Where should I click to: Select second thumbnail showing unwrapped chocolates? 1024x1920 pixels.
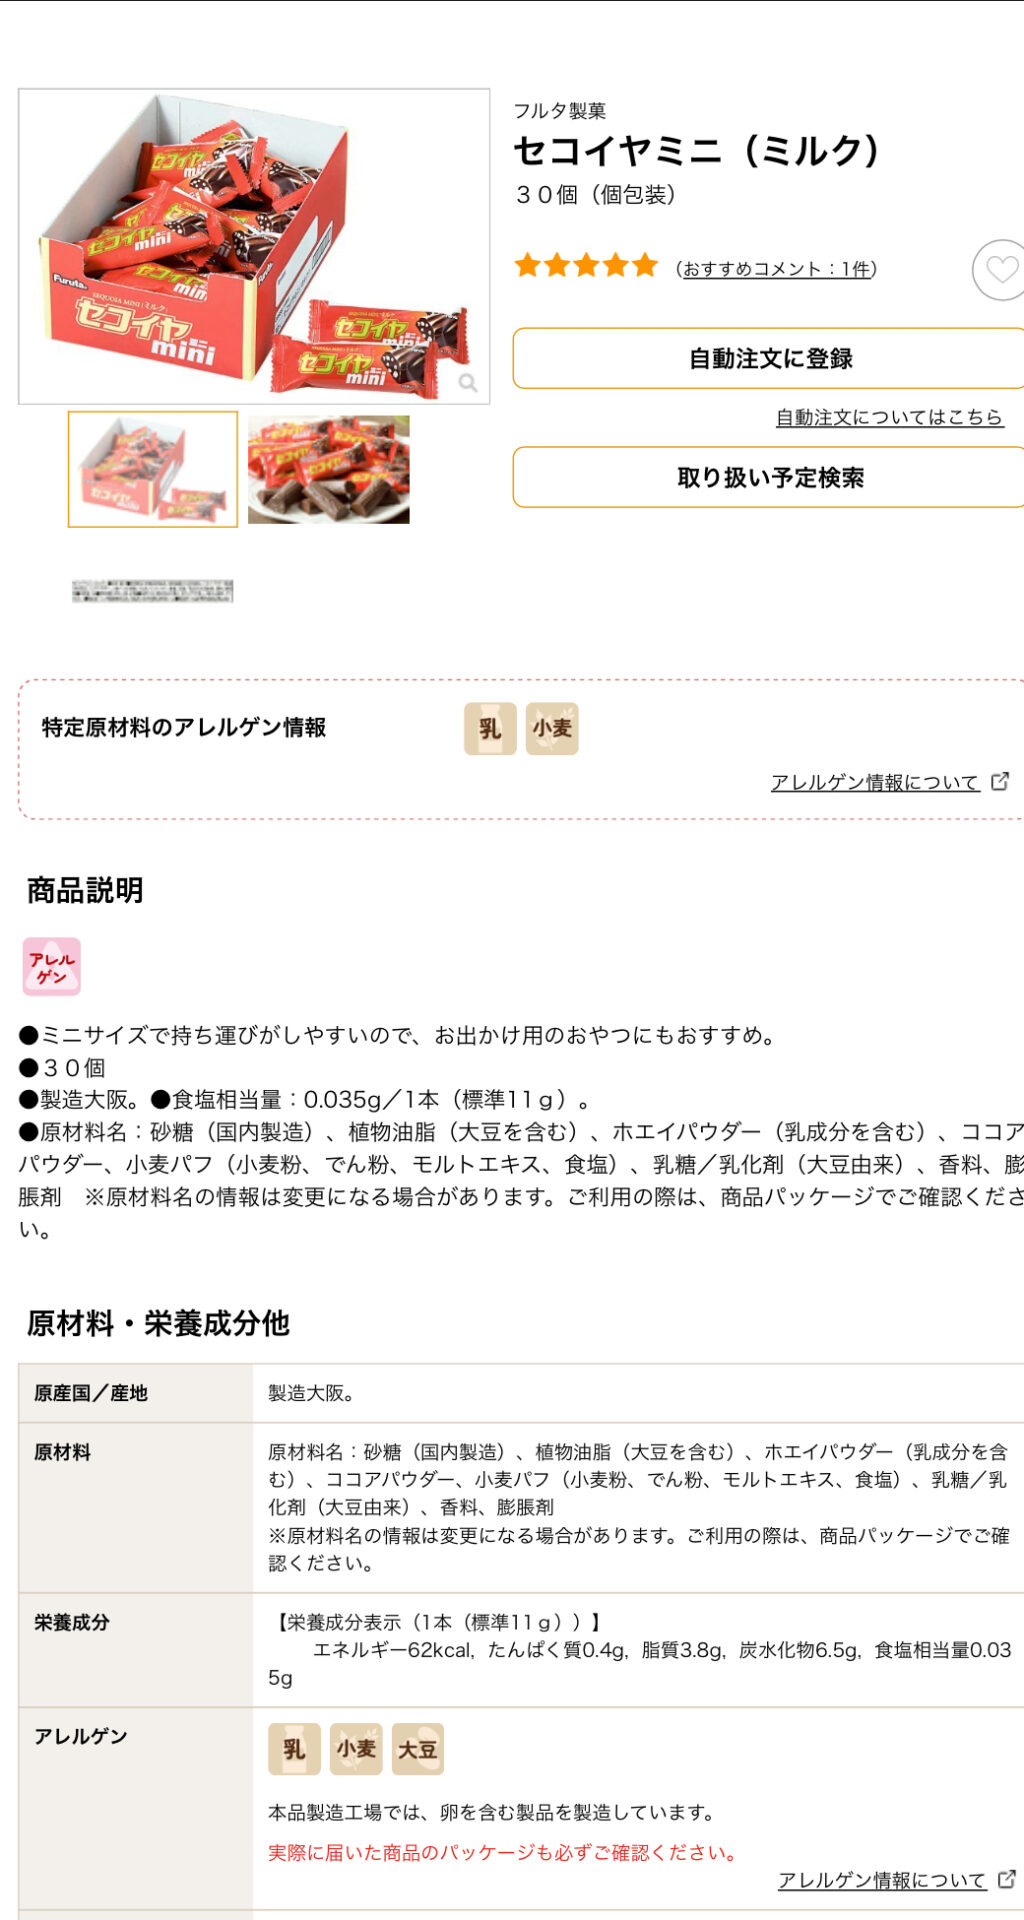(329, 469)
